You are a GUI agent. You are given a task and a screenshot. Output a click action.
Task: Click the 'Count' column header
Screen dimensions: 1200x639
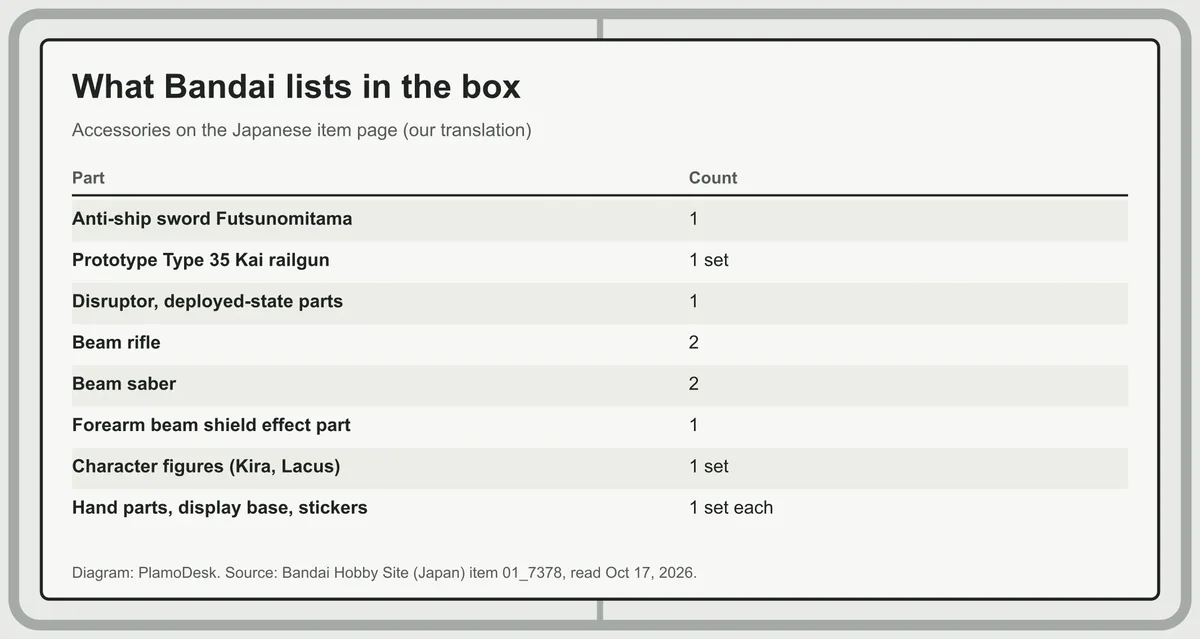(713, 178)
